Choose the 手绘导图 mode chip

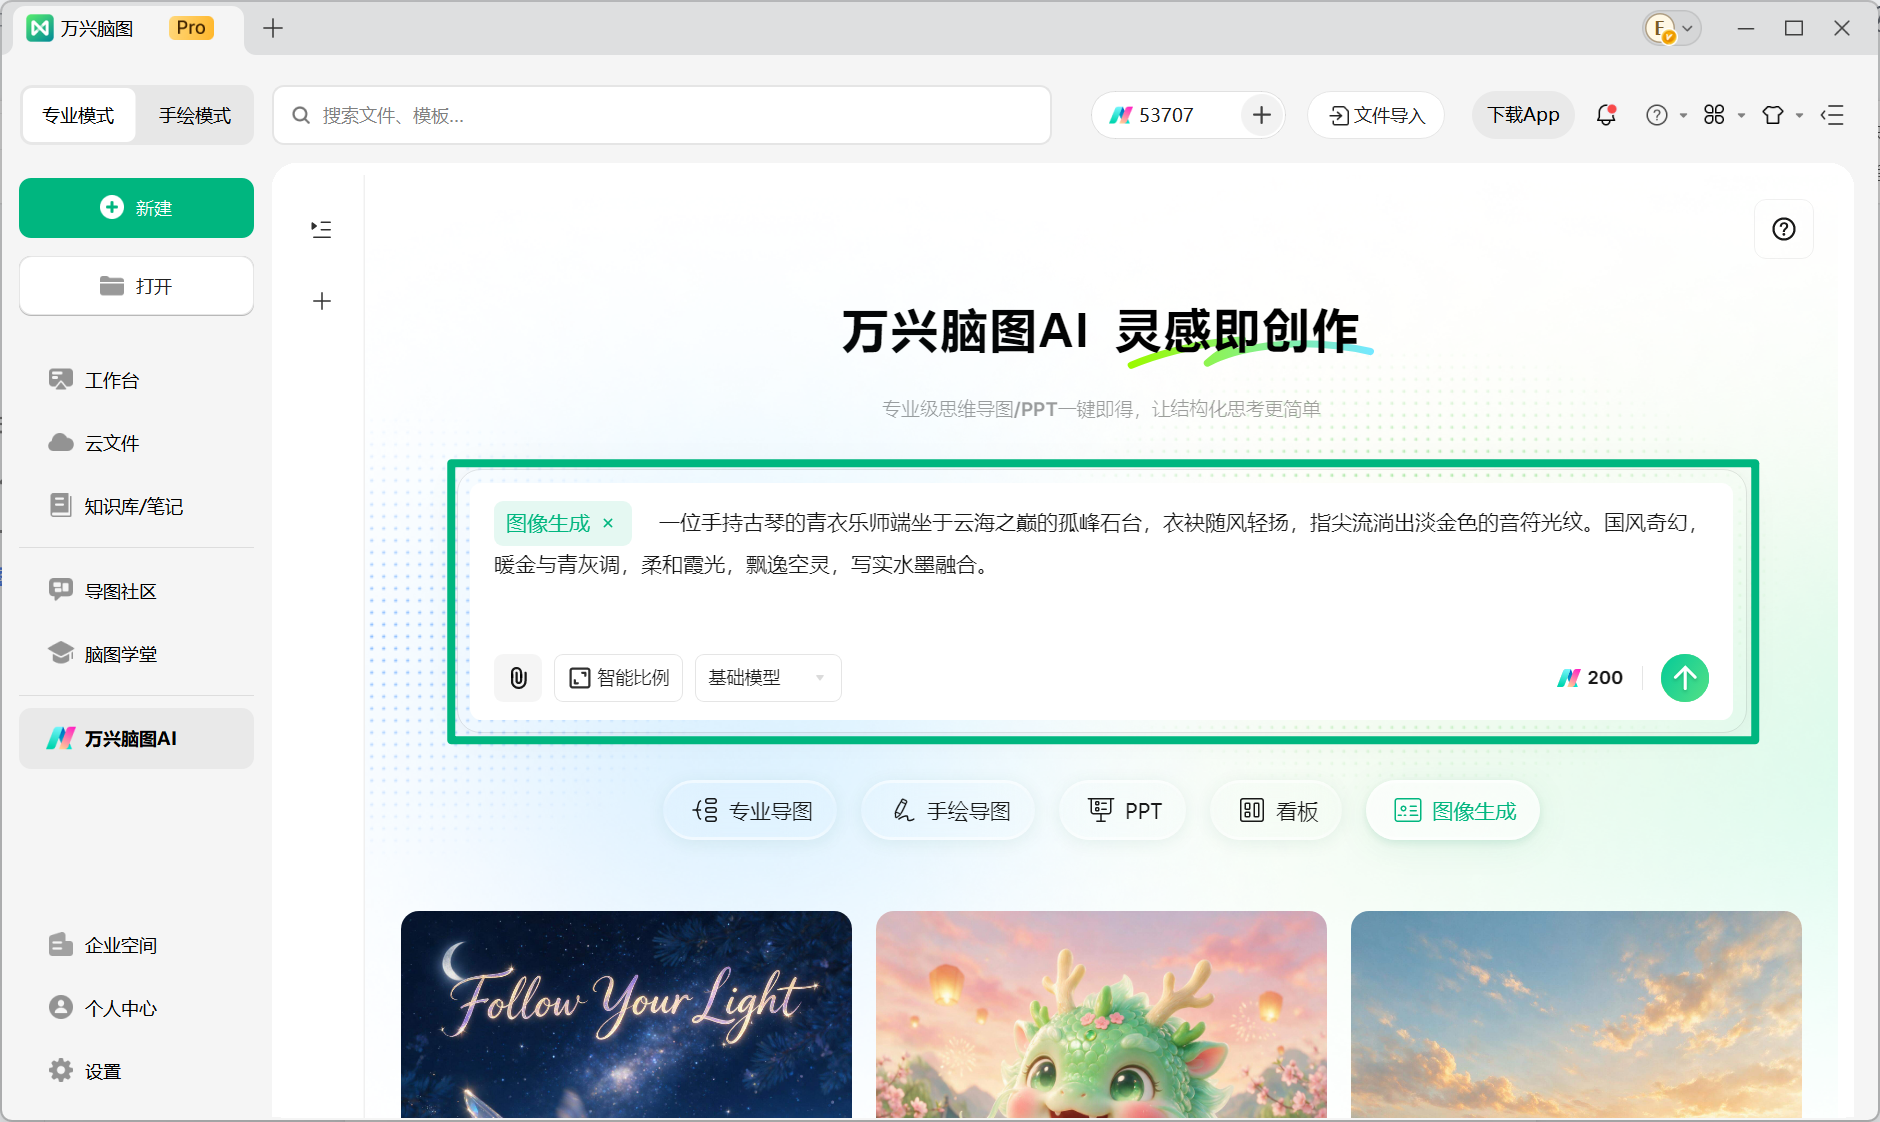(x=949, y=810)
